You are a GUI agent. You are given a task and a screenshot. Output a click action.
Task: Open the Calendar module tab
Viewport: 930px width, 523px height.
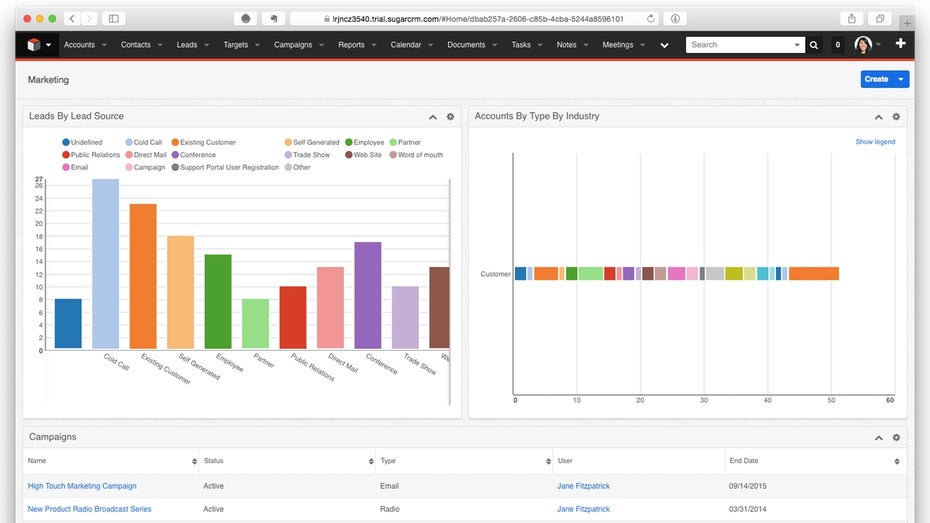(x=406, y=45)
